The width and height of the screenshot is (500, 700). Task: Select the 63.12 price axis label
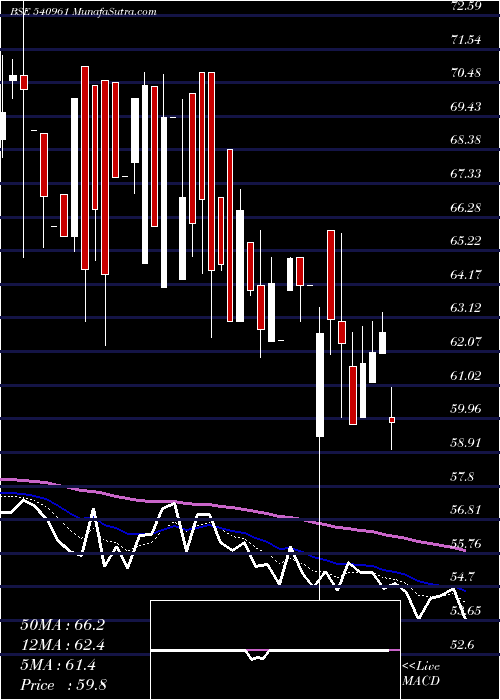466,308
